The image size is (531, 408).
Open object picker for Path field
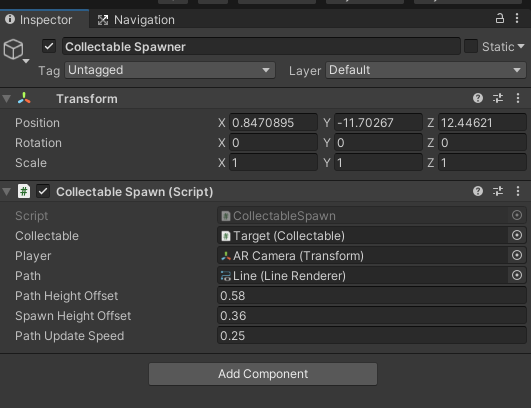pyautogui.click(x=517, y=275)
